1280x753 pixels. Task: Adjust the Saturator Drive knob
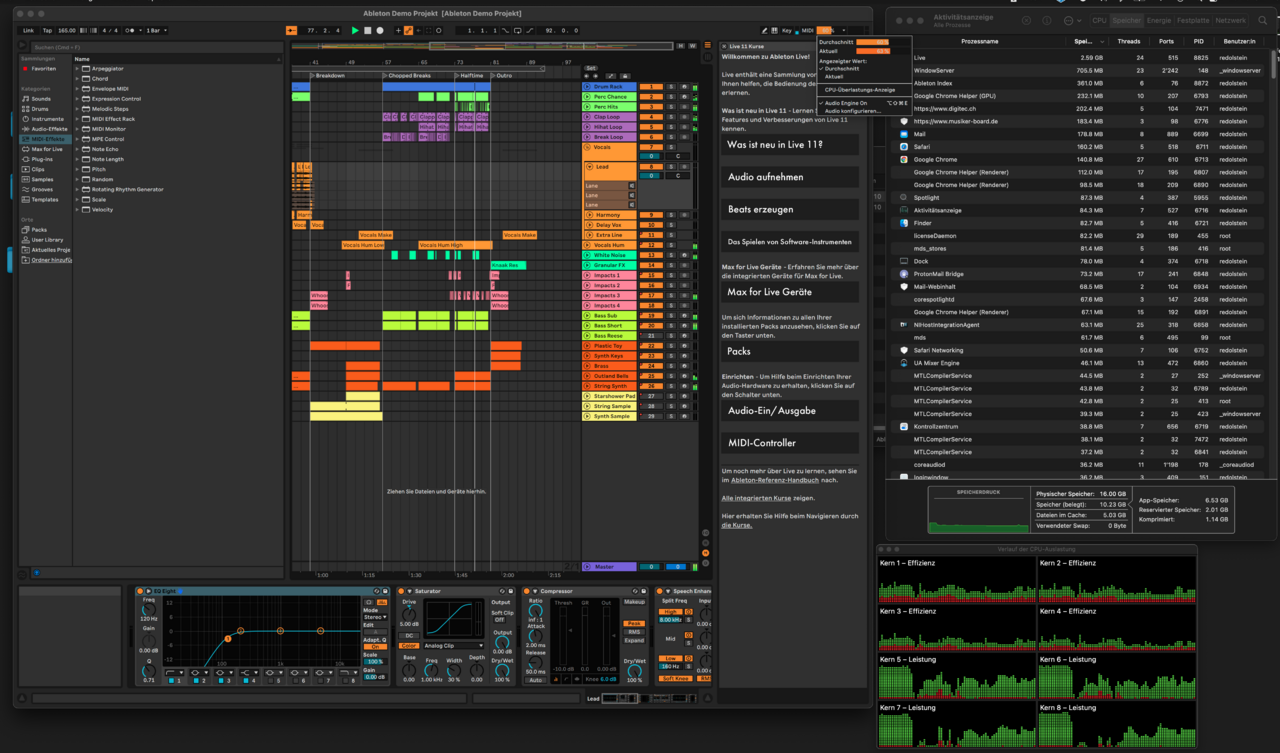[x=409, y=615]
